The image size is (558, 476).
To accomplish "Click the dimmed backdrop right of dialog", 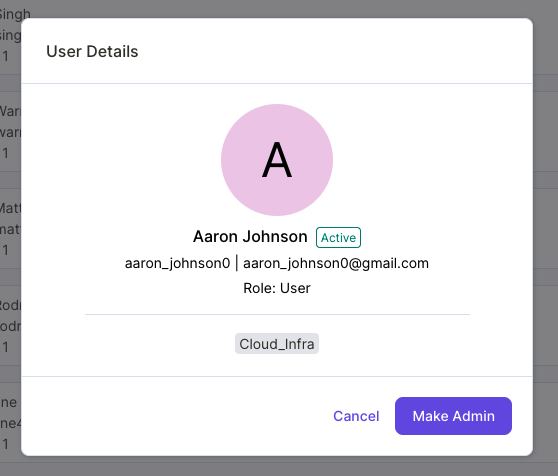I will [x=546, y=238].
